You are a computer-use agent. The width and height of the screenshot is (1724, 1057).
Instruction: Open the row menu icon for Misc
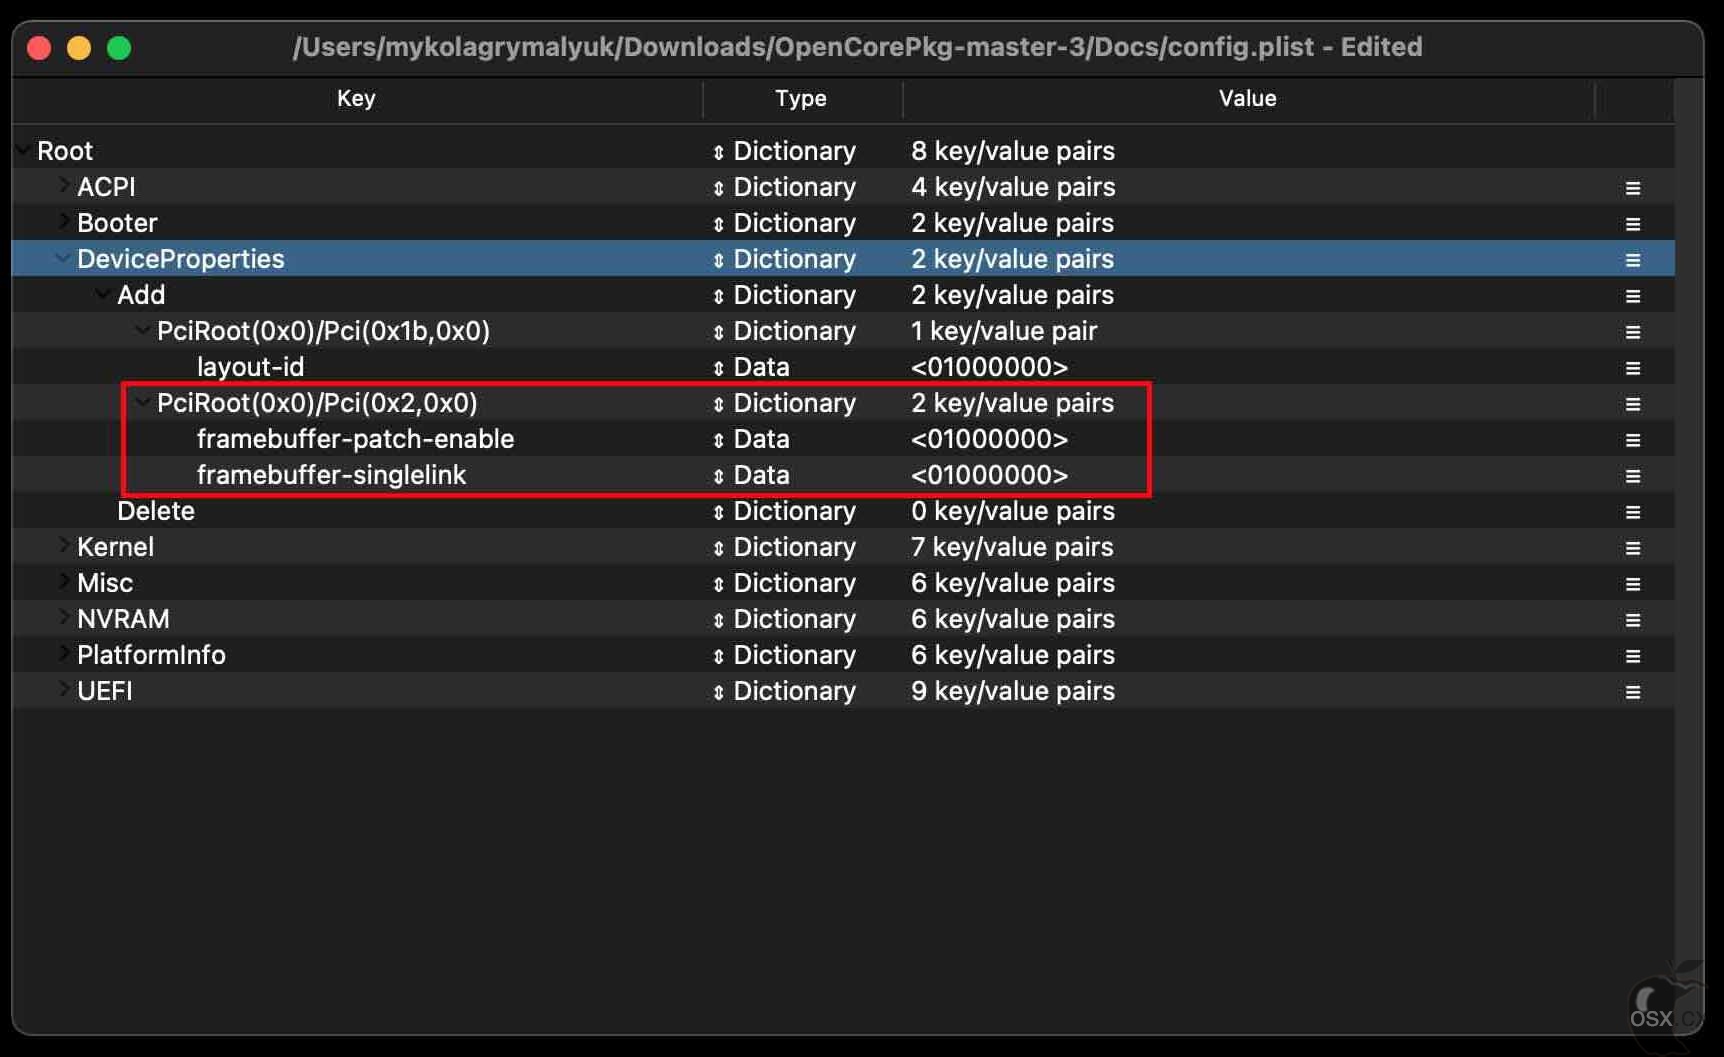coord(1632,584)
